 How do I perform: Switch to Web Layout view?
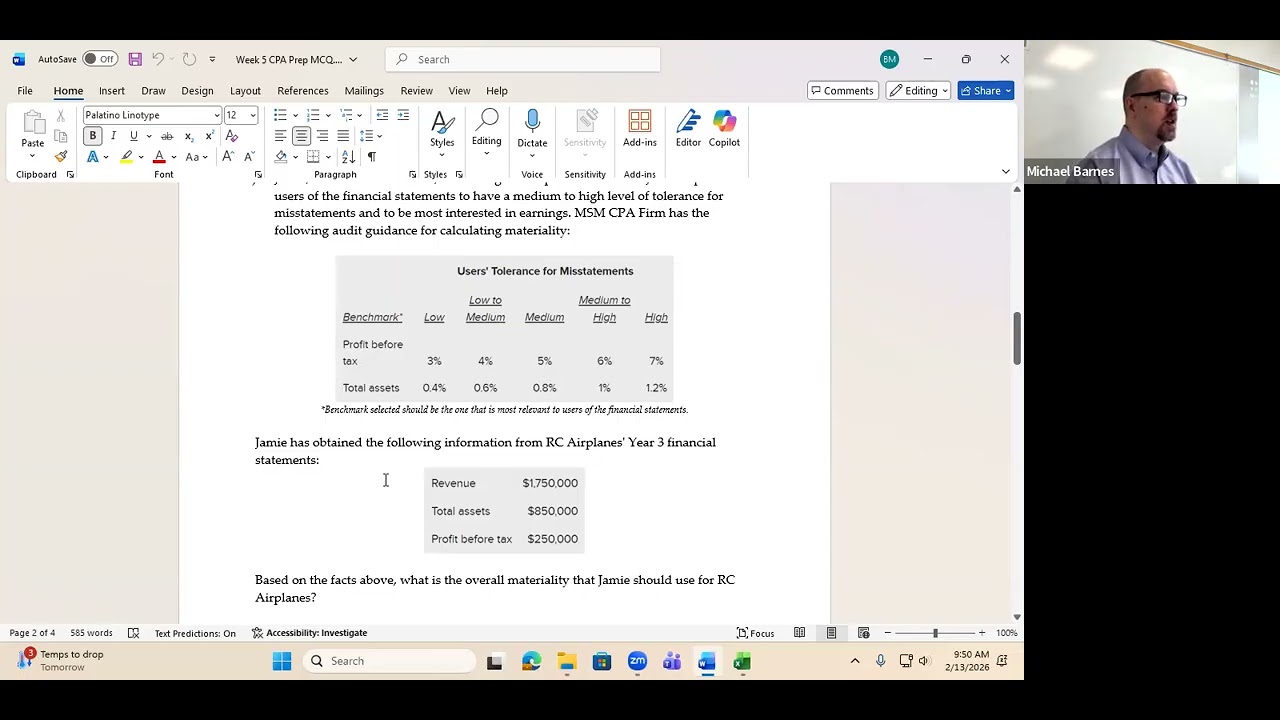coord(863,633)
